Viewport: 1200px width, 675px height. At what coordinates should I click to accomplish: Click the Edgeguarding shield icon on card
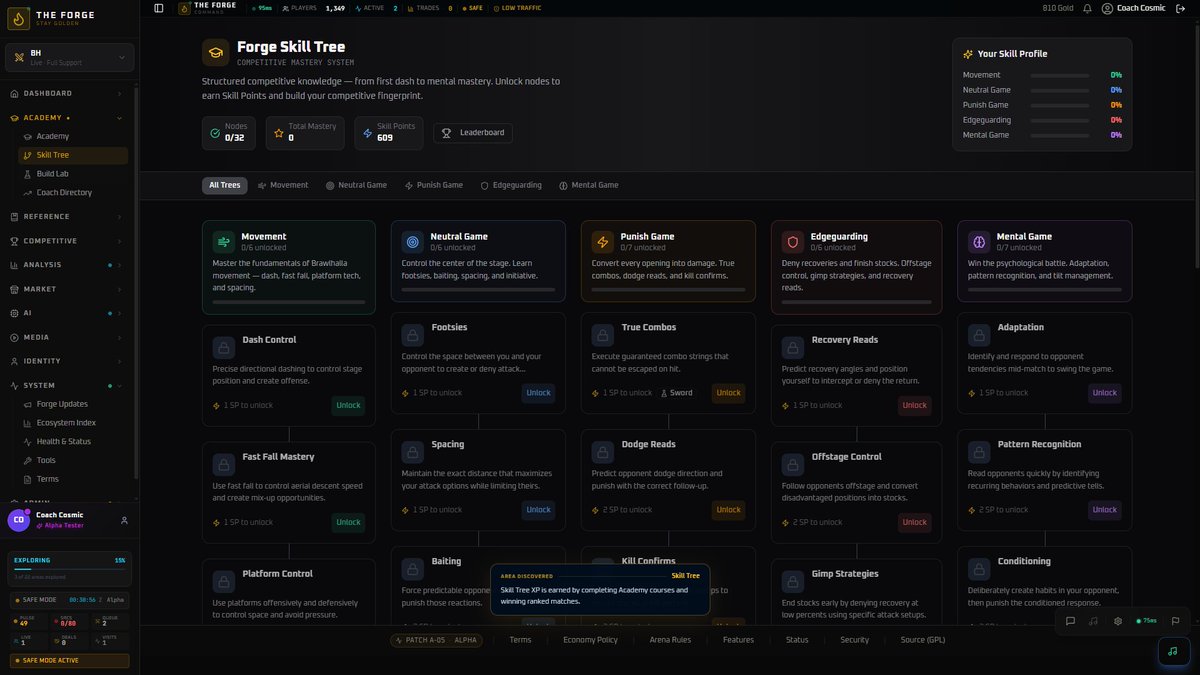[x=793, y=242]
